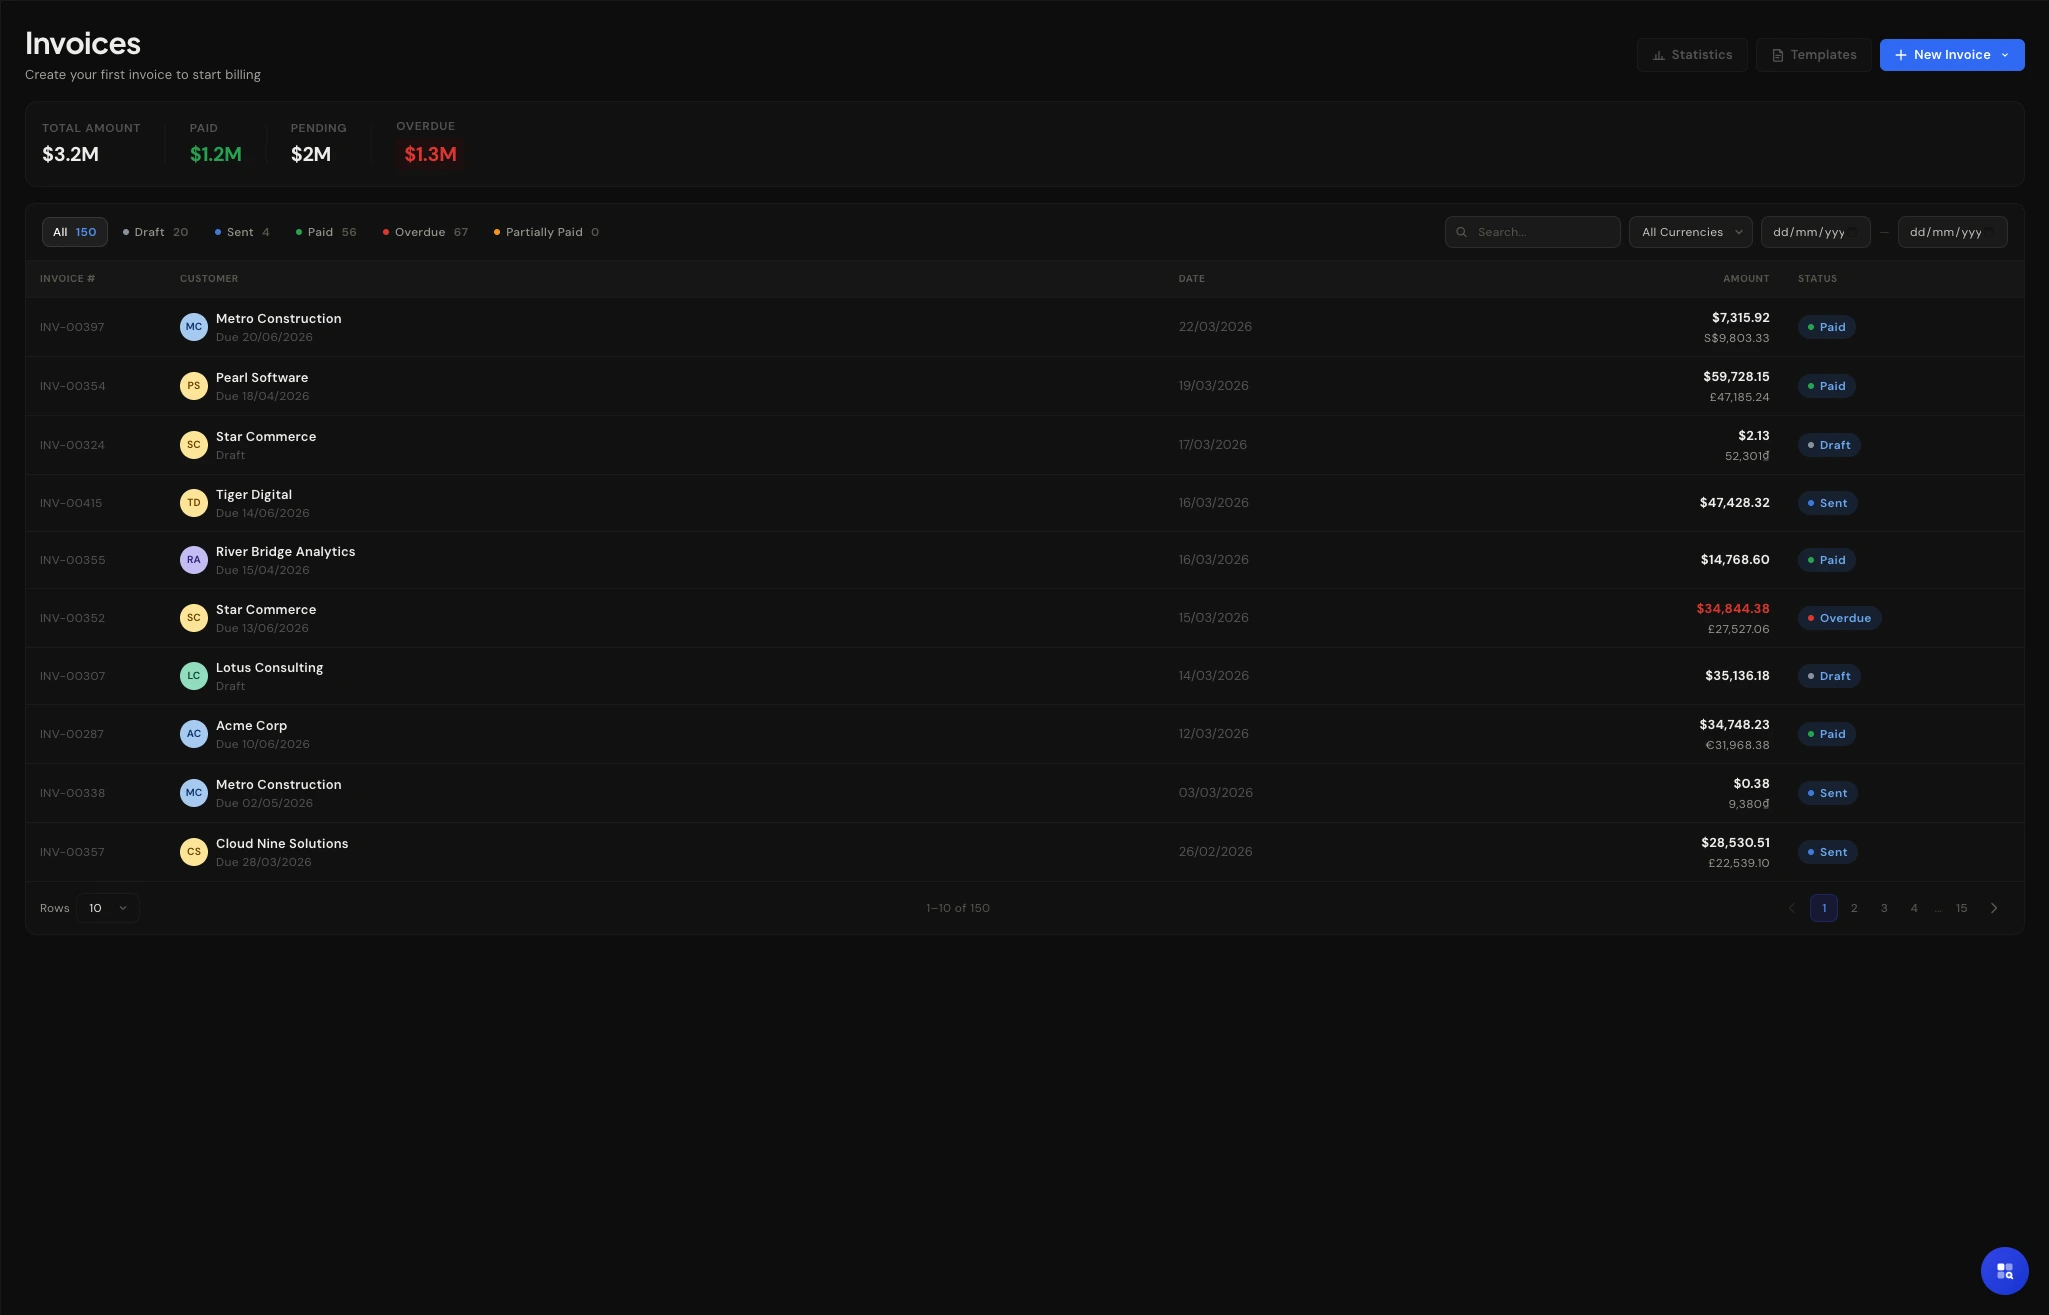Switch to the Draft filter tab
This screenshot has width=2049, height=1315.
(155, 232)
